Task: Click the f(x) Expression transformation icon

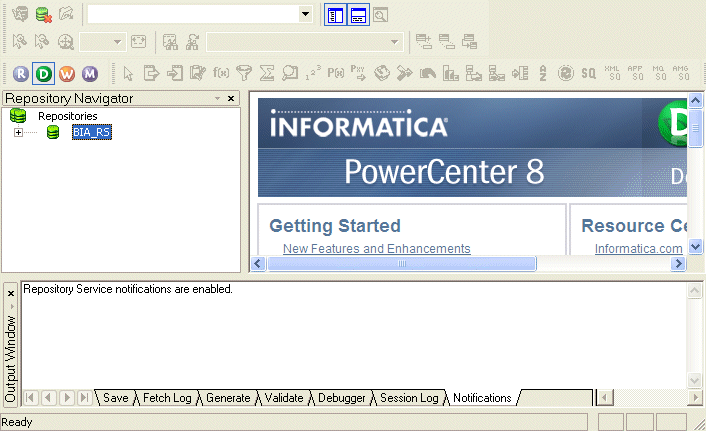Action: 221,73
